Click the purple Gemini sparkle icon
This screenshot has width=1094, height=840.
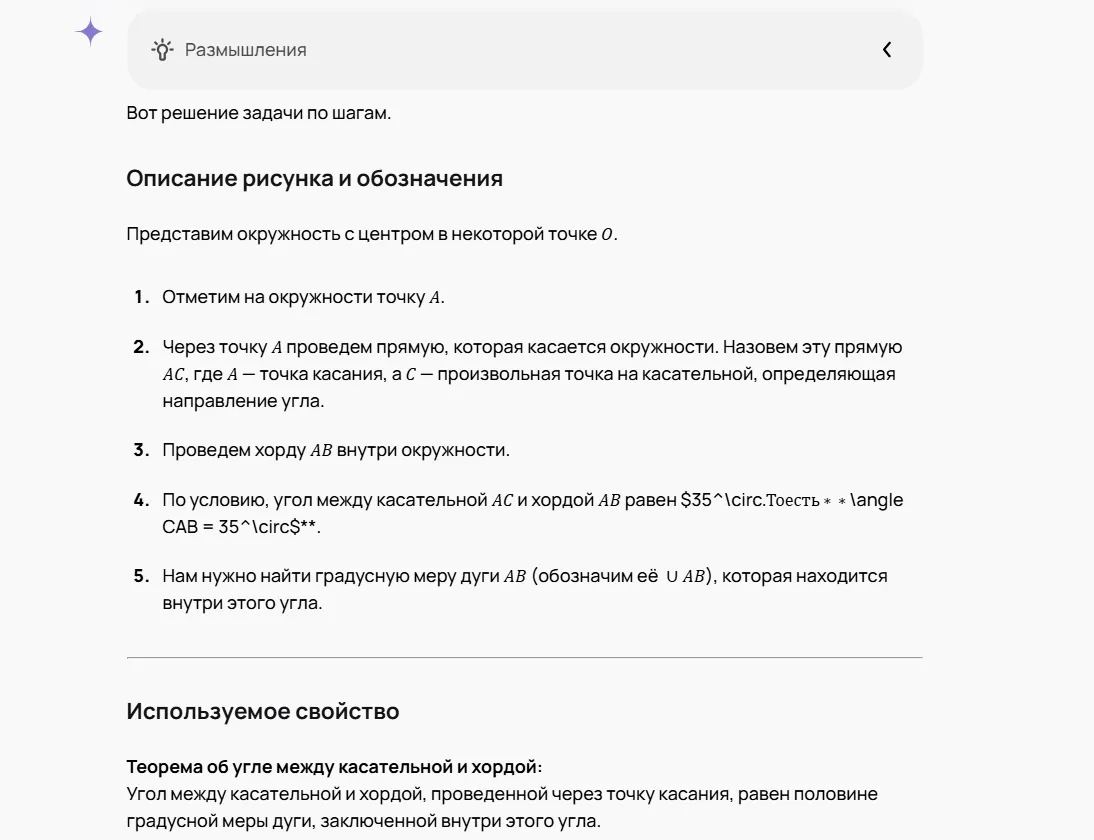click(x=90, y=31)
